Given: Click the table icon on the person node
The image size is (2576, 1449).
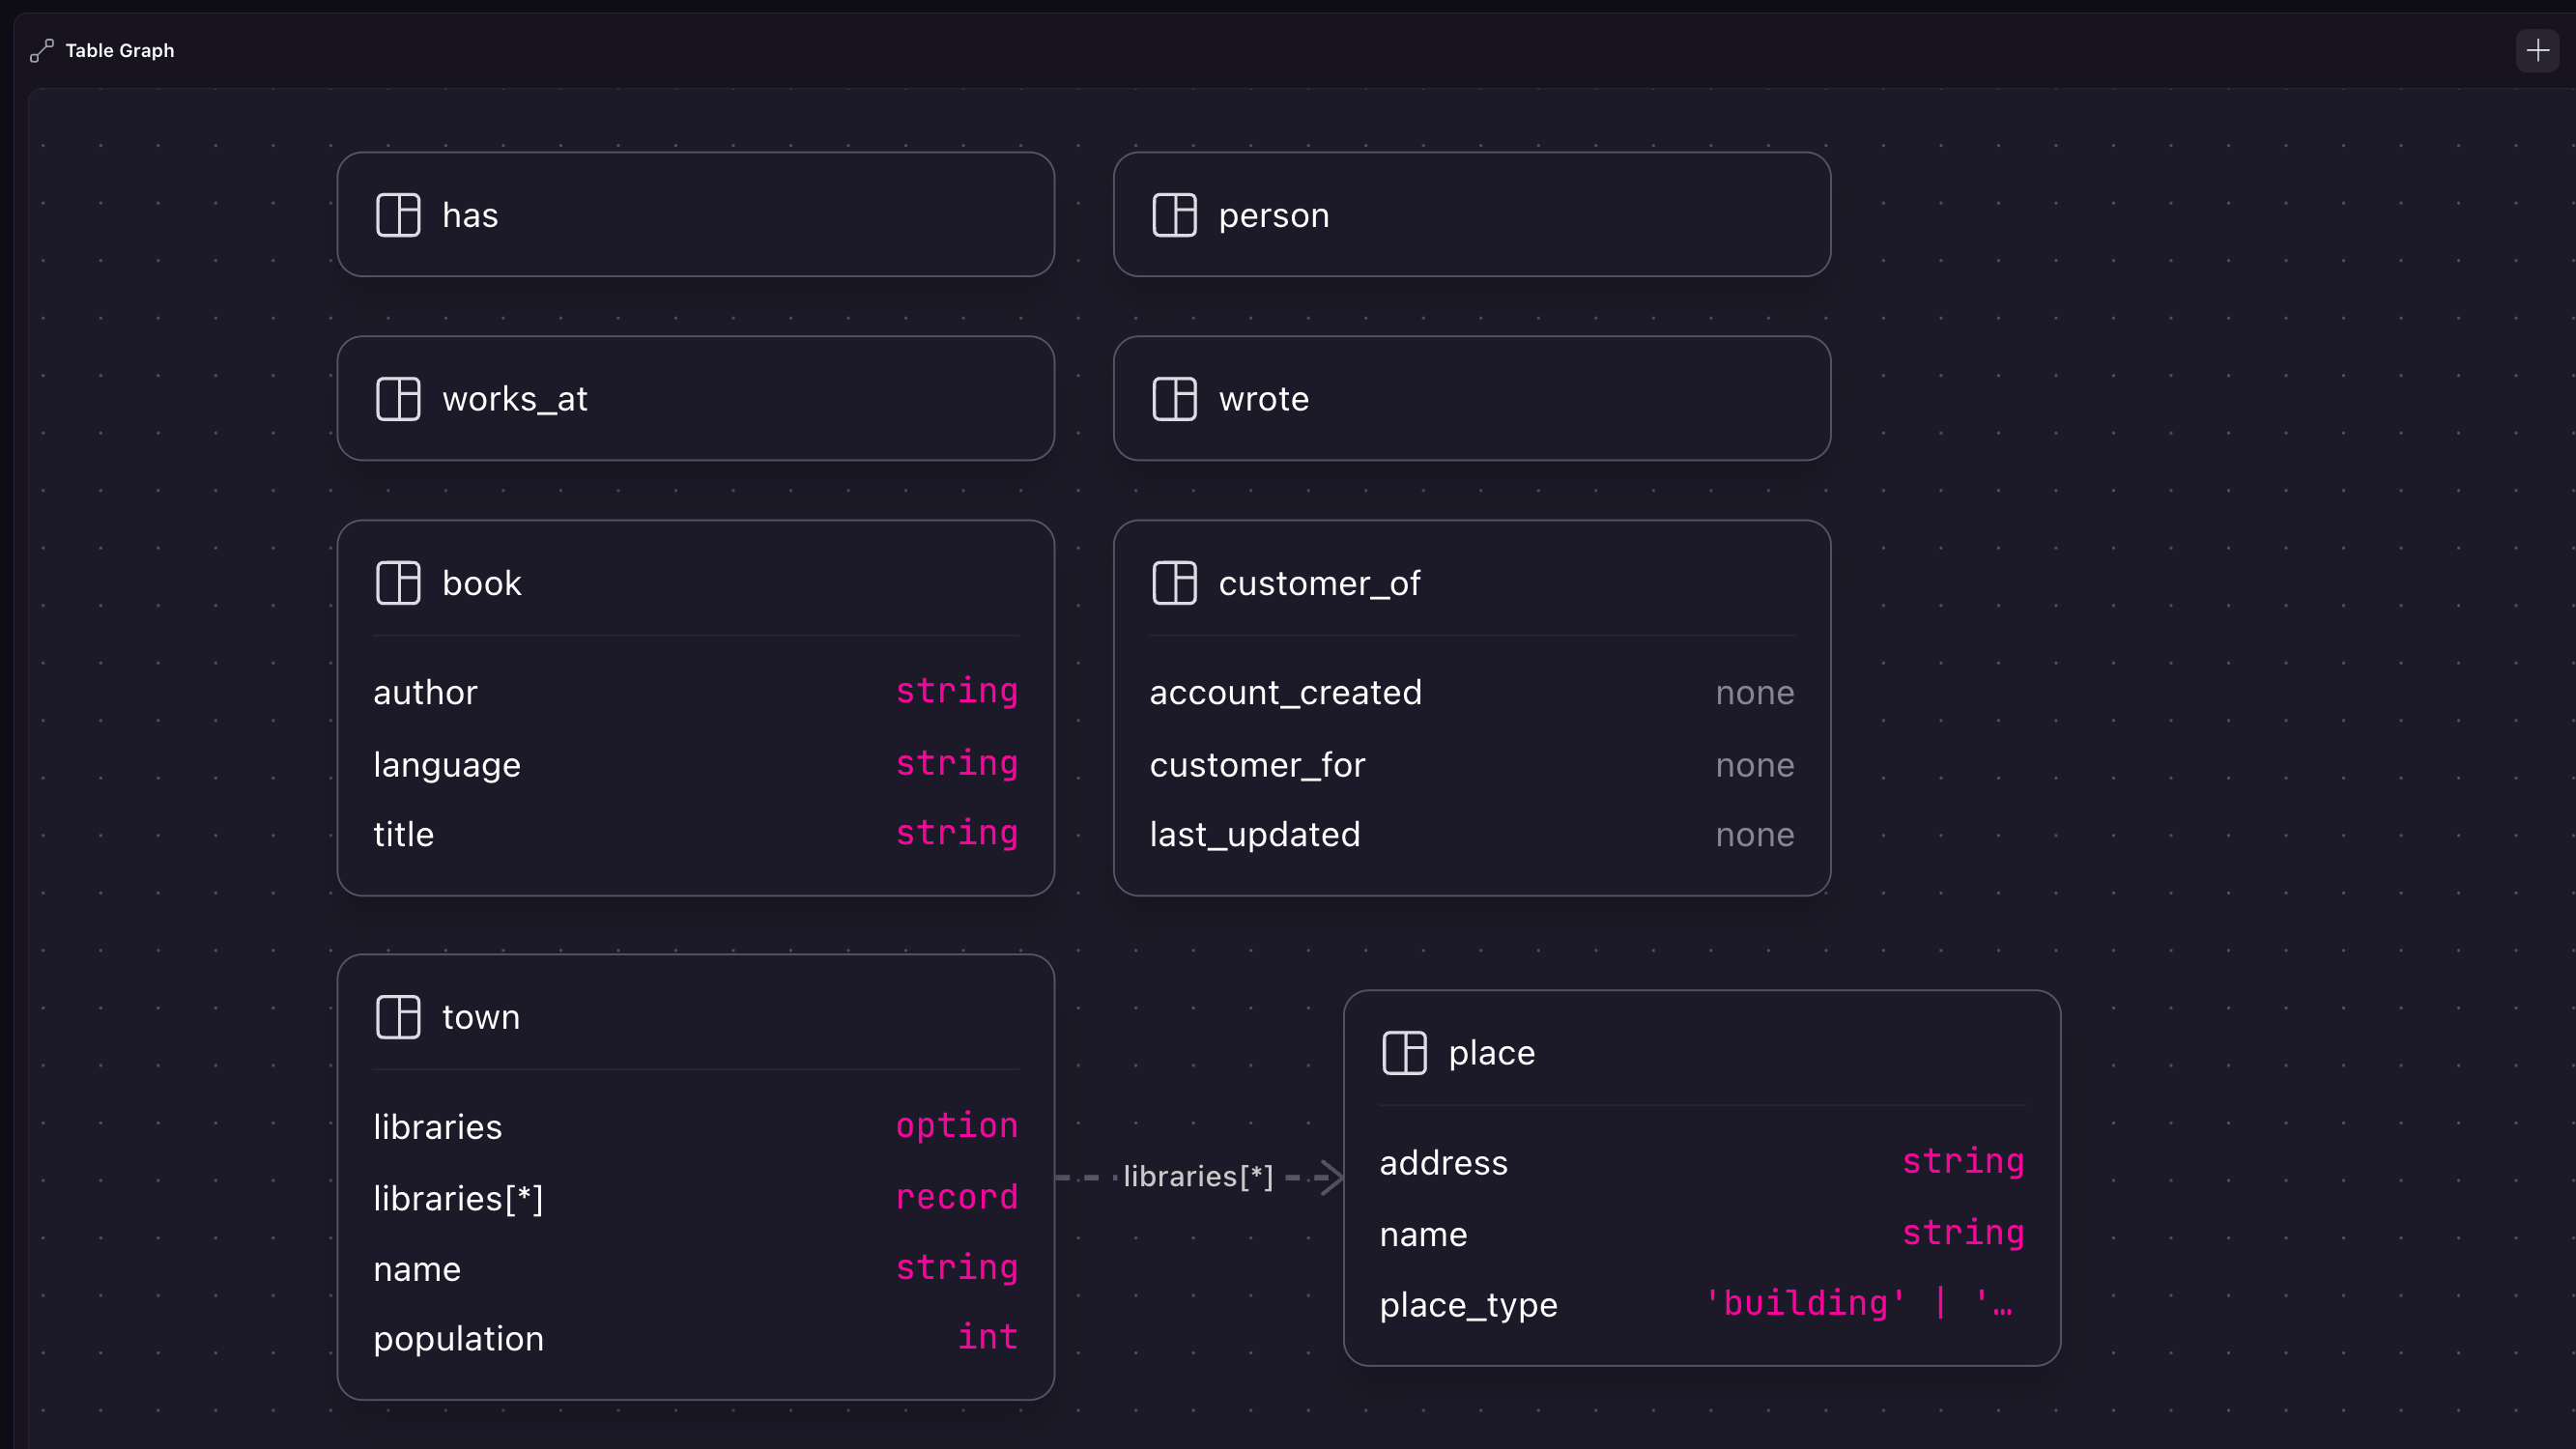Looking at the screenshot, I should pos(1175,214).
